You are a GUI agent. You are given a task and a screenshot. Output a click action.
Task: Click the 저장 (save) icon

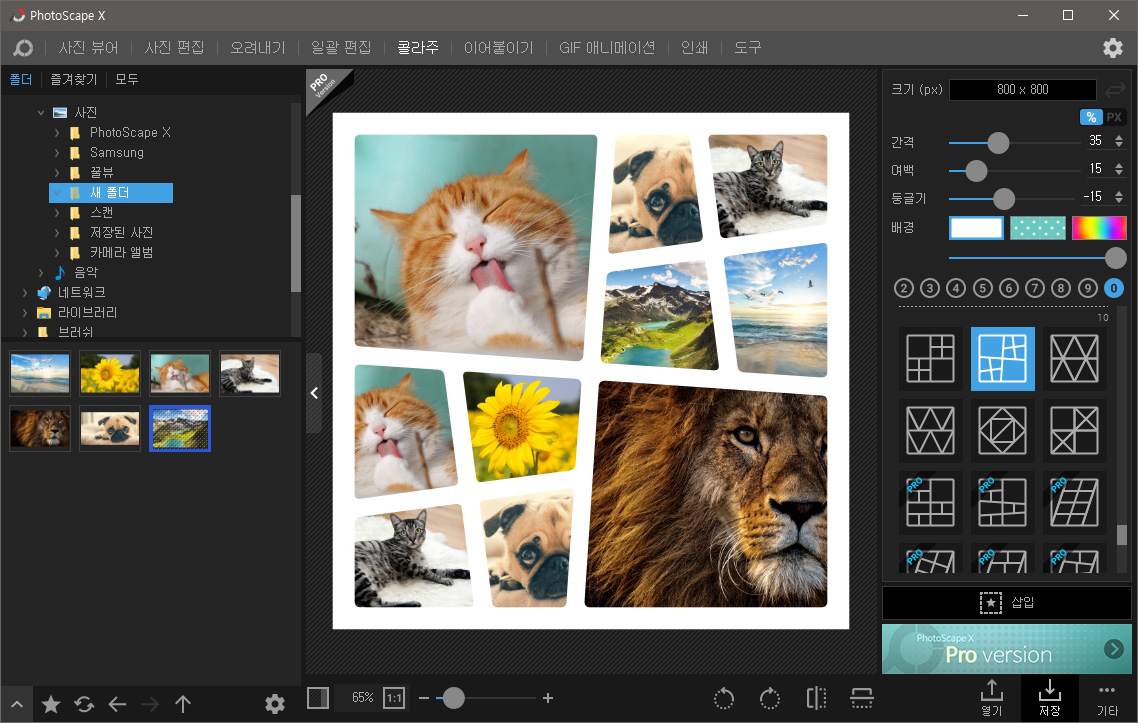click(1049, 698)
